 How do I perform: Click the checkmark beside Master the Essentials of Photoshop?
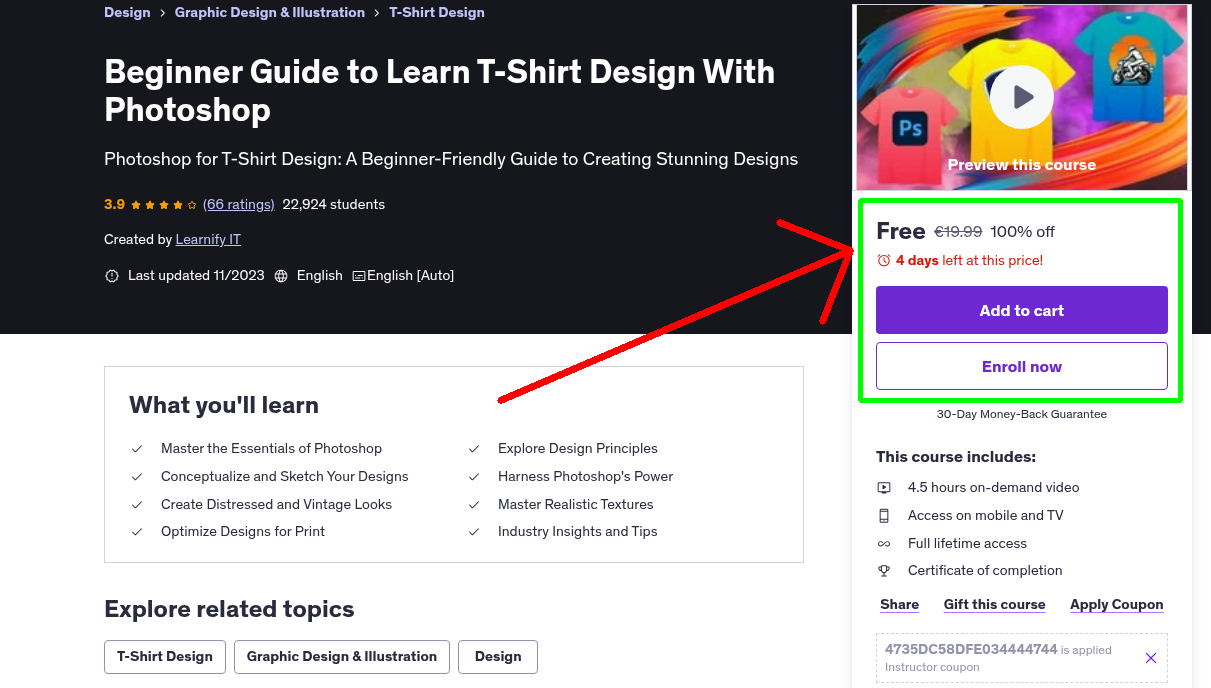click(x=137, y=449)
